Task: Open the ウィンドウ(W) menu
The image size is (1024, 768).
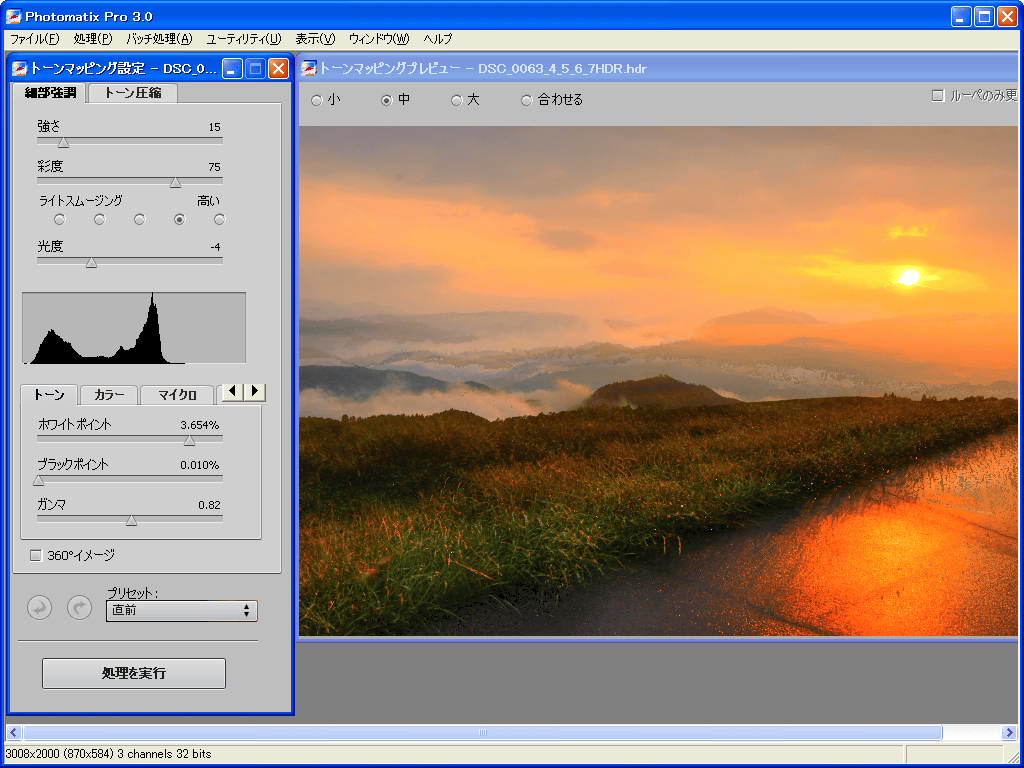Action: click(379, 39)
